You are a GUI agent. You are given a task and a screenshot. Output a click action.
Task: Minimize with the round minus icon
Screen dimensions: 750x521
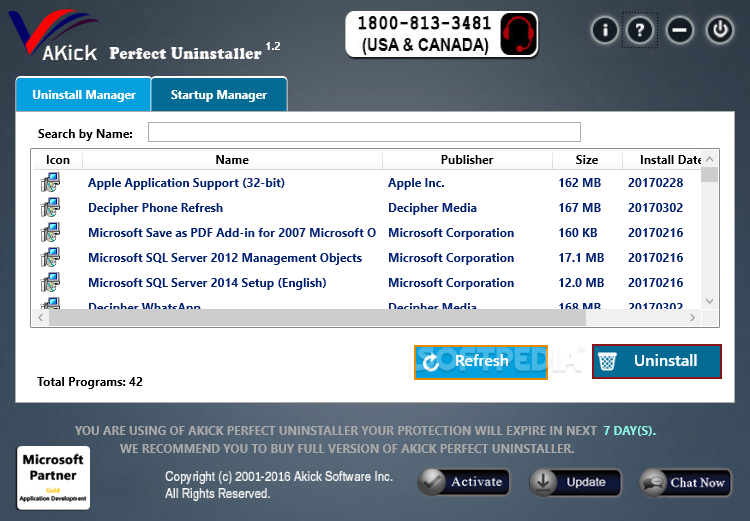click(679, 30)
